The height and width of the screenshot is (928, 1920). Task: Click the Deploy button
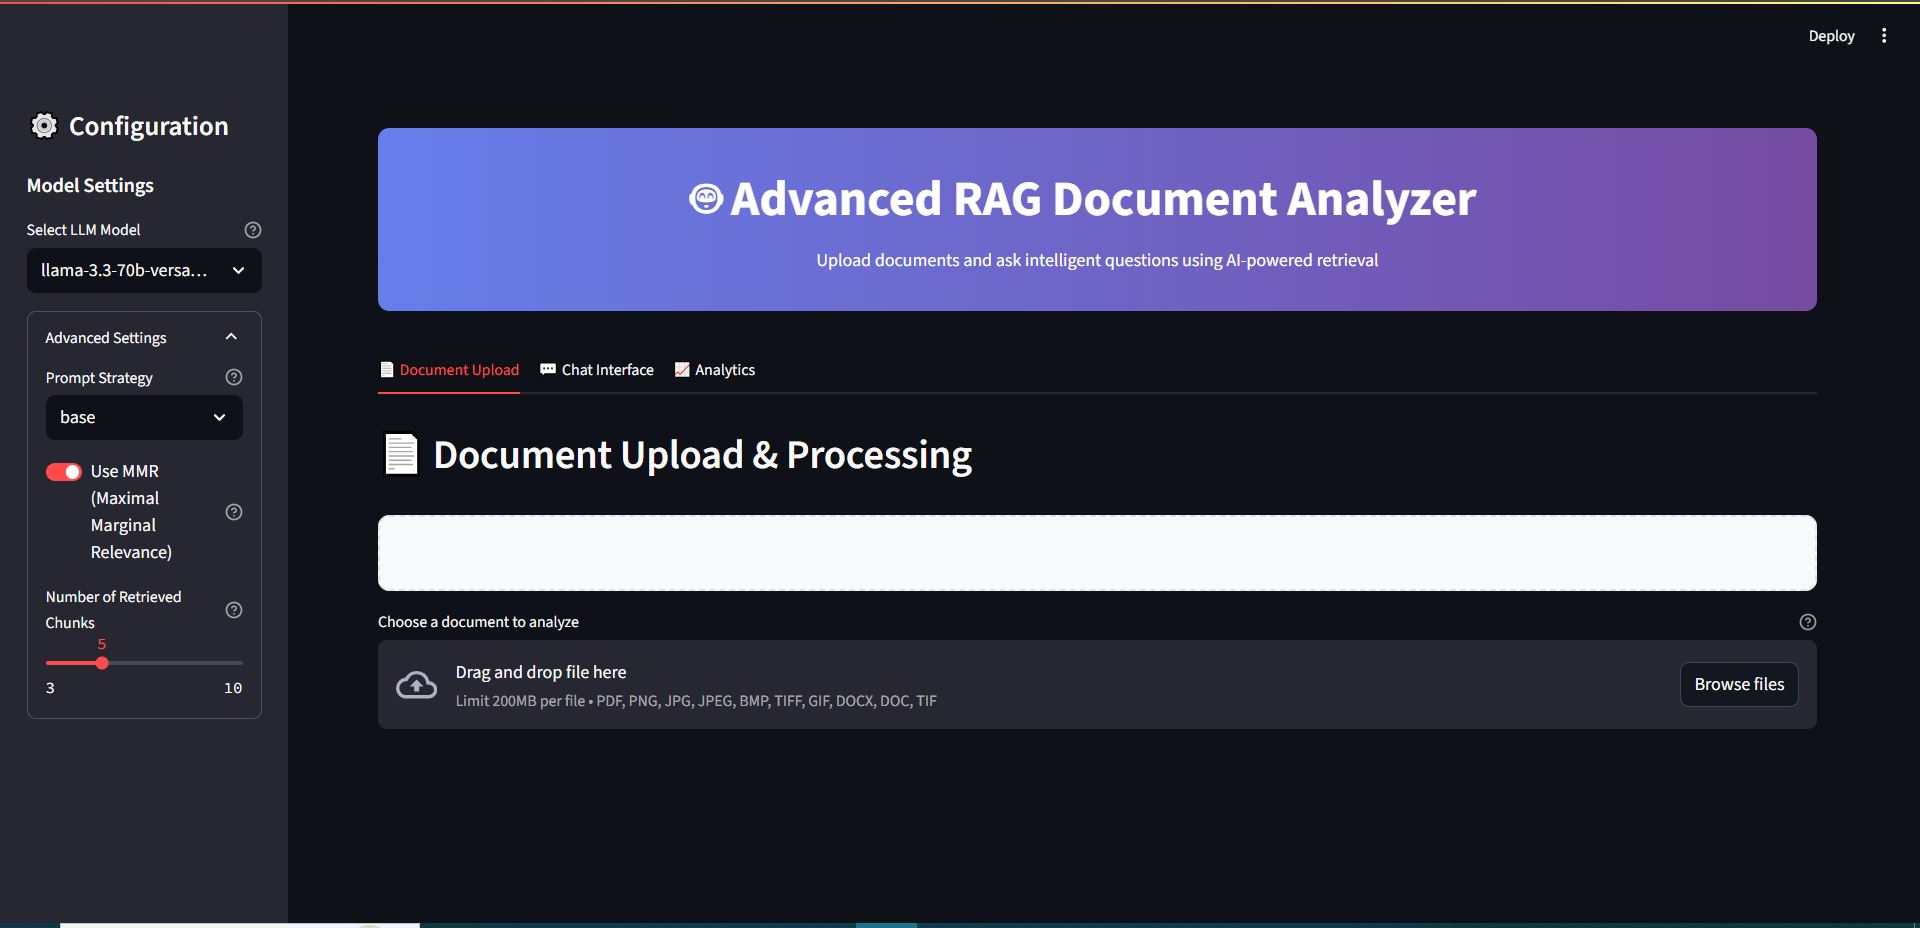[1830, 35]
